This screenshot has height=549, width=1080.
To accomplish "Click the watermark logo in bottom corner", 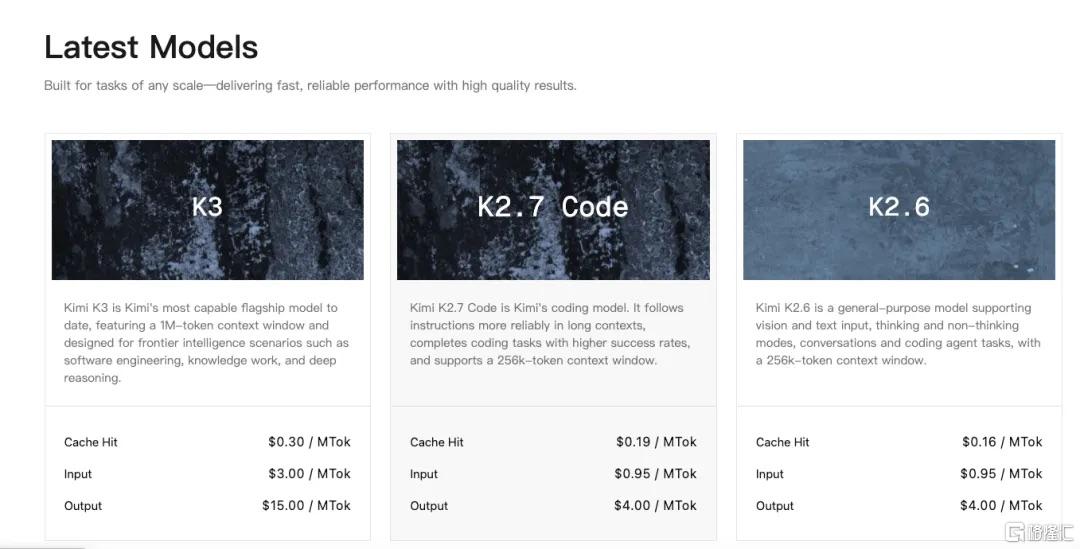I will (1039, 532).
